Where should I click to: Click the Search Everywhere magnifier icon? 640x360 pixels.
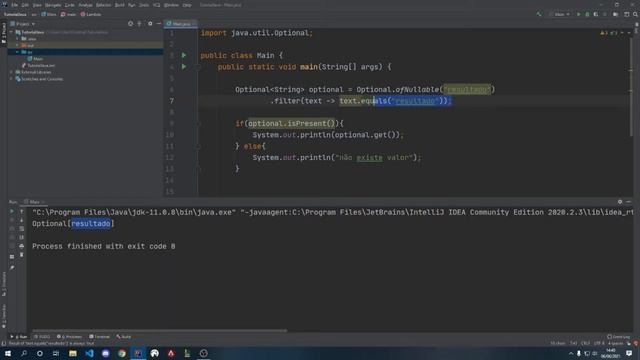(x=635, y=14)
